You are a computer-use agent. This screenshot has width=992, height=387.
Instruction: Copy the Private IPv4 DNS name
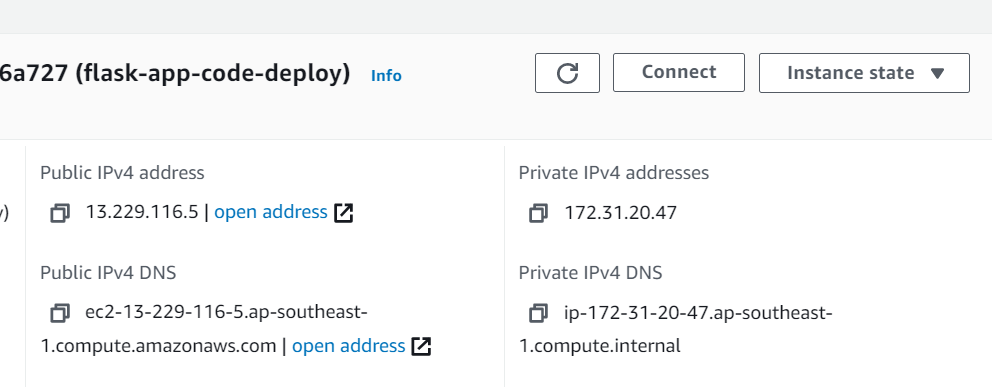pos(538,313)
